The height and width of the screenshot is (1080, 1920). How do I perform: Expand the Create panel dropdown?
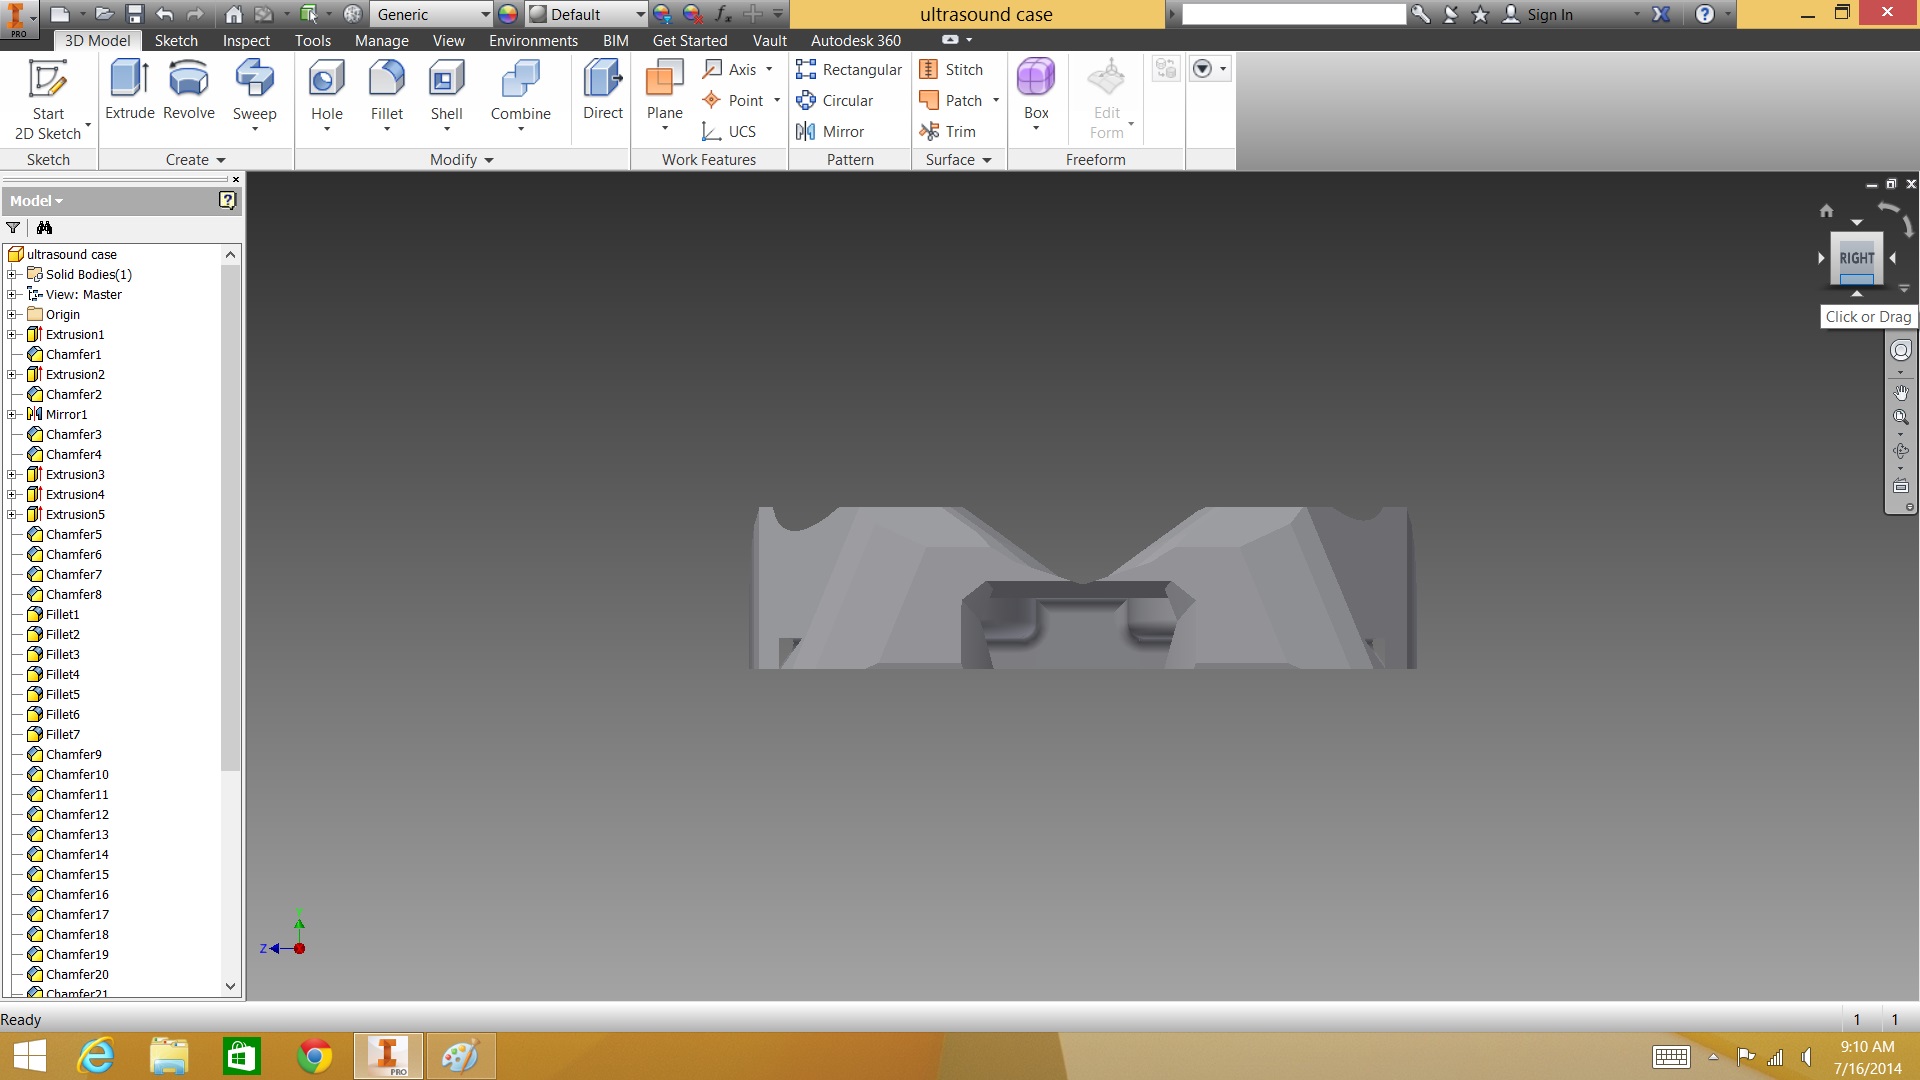pos(196,159)
